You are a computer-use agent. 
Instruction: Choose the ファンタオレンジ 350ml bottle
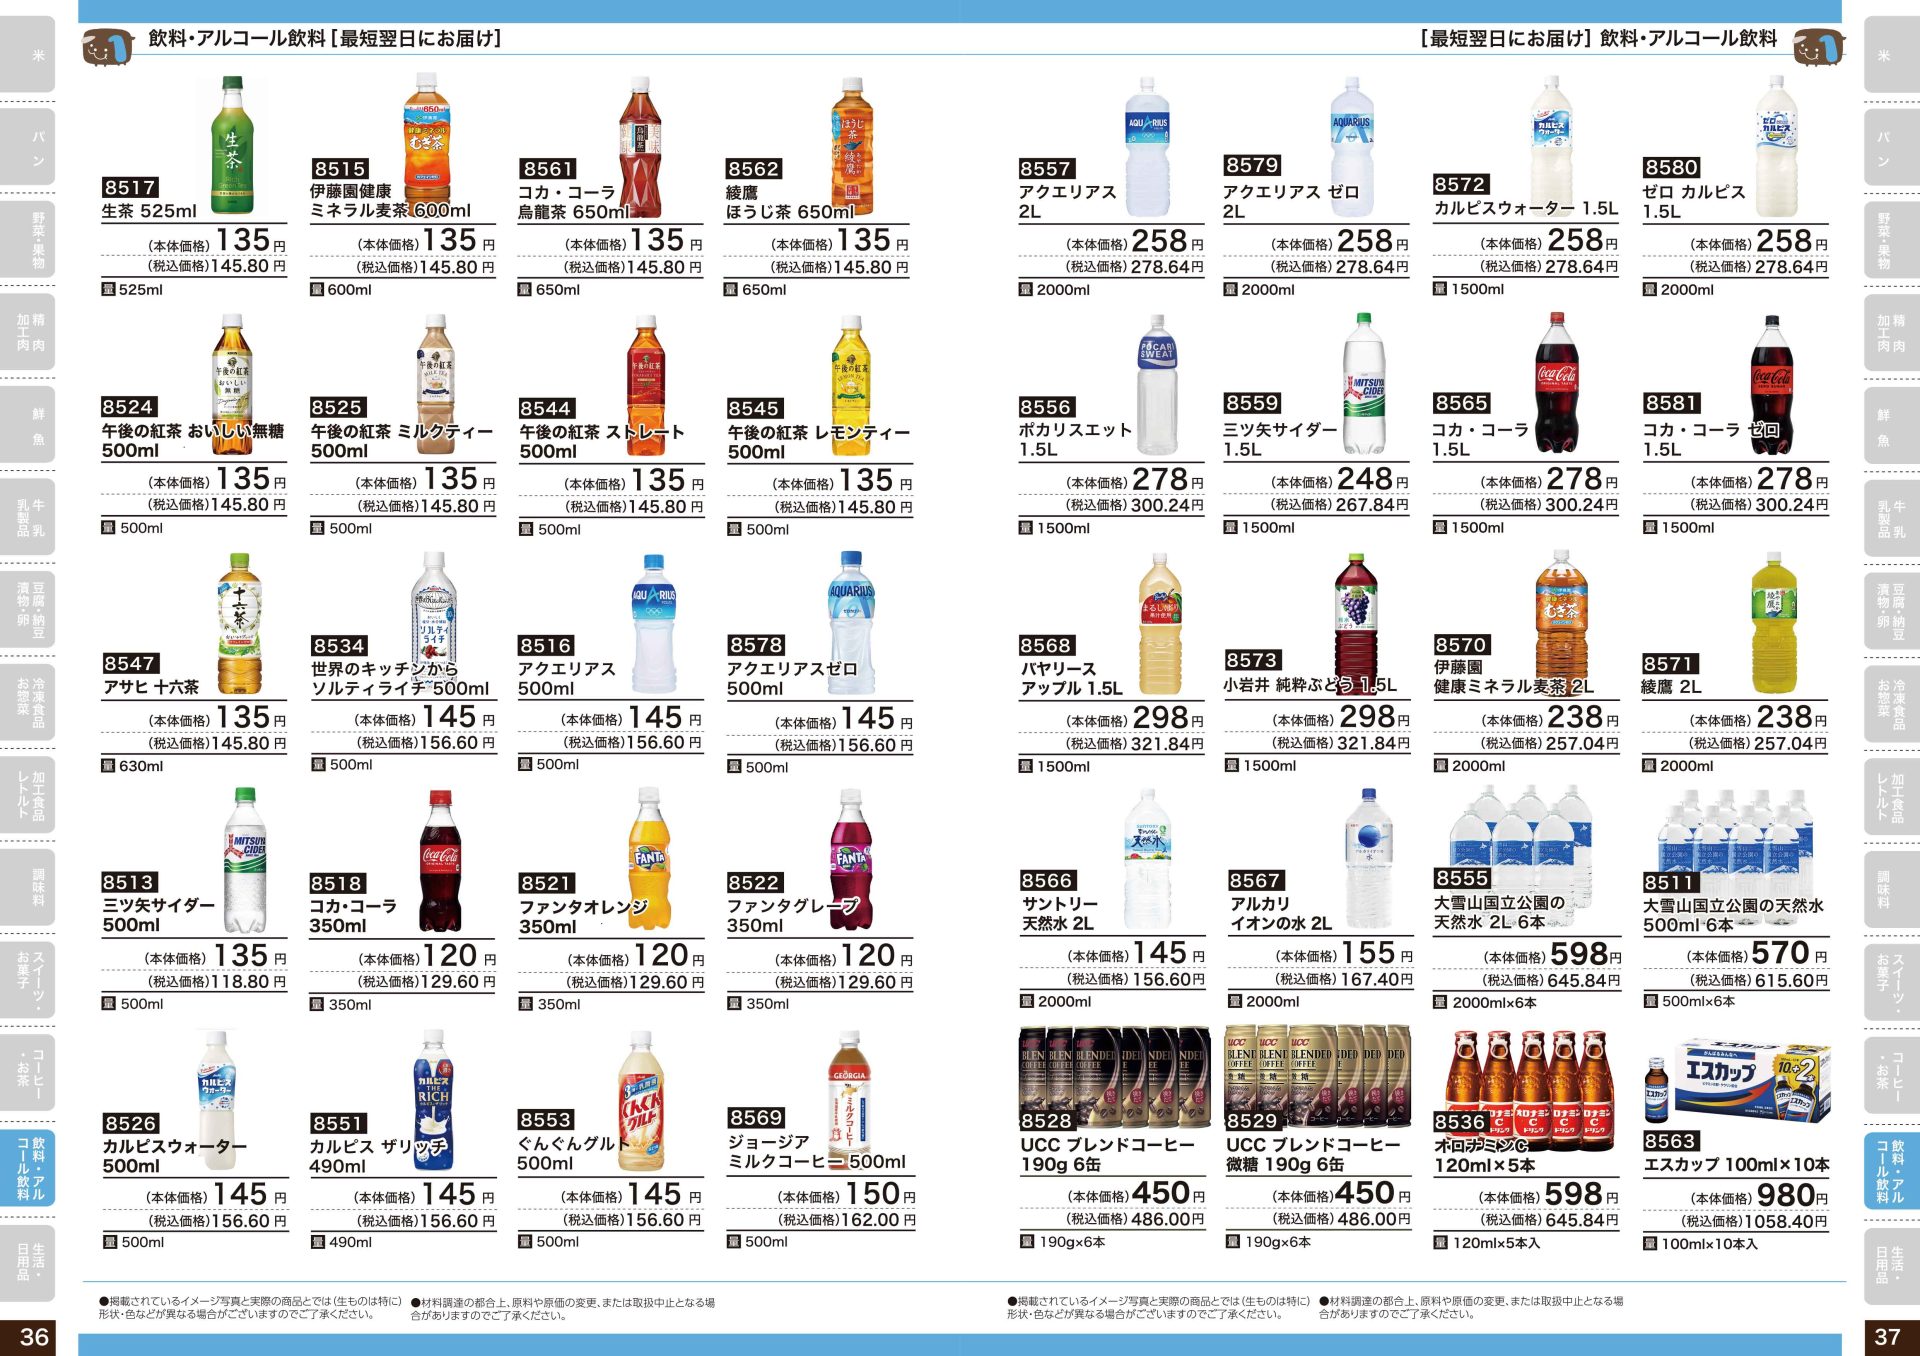point(649,859)
